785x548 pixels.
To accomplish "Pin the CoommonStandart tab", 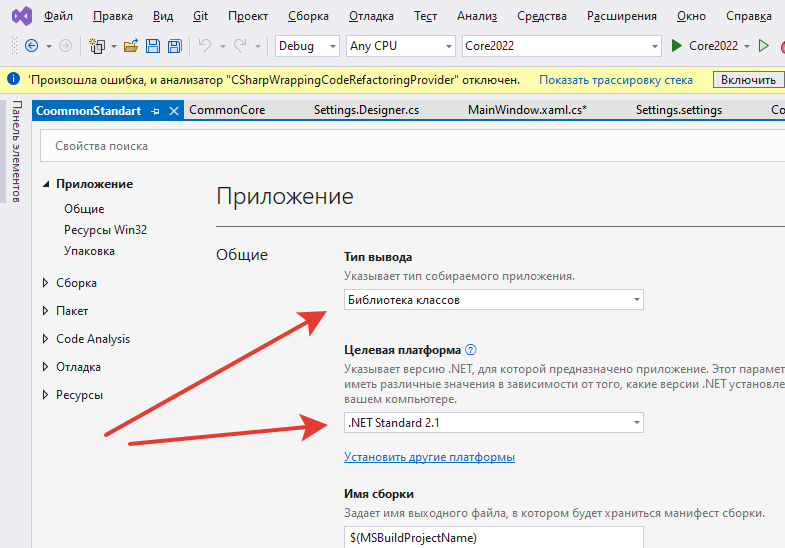I will [x=155, y=111].
